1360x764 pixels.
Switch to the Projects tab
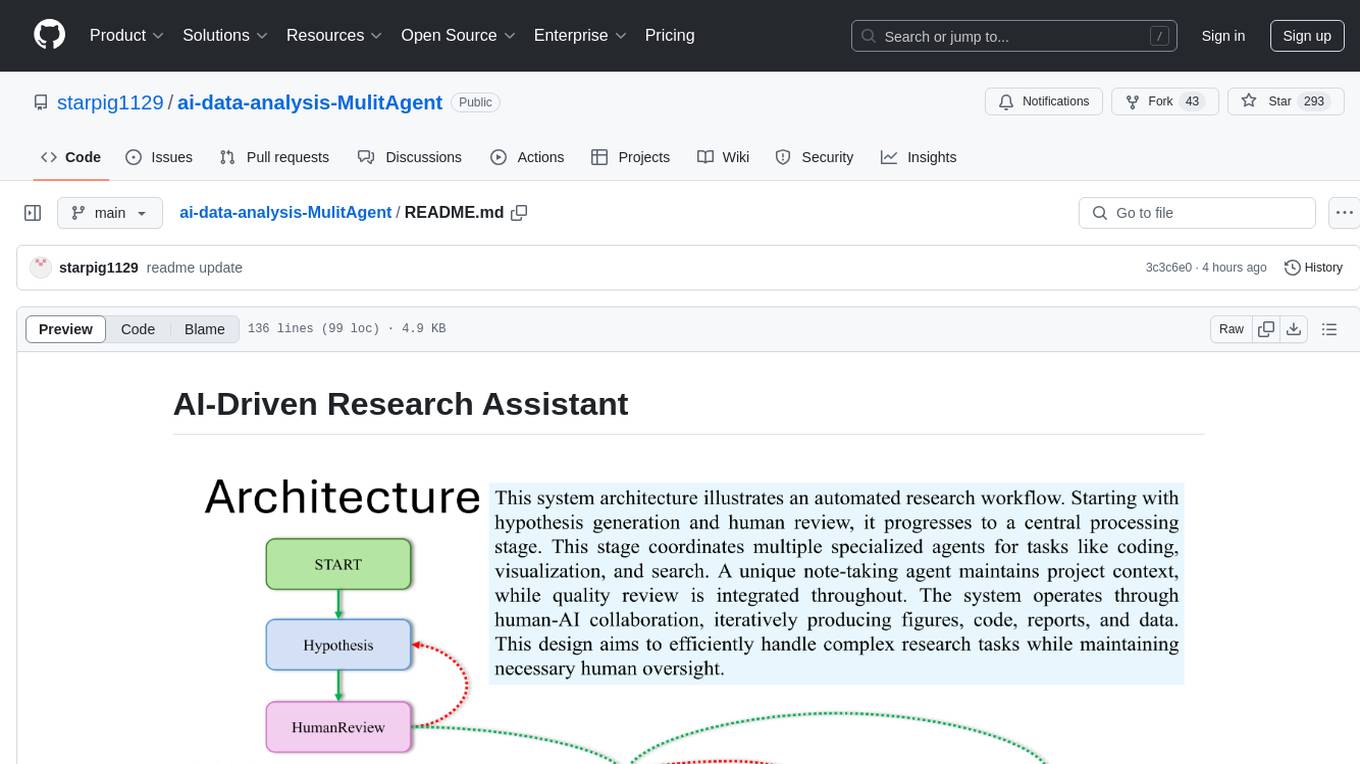tap(630, 157)
